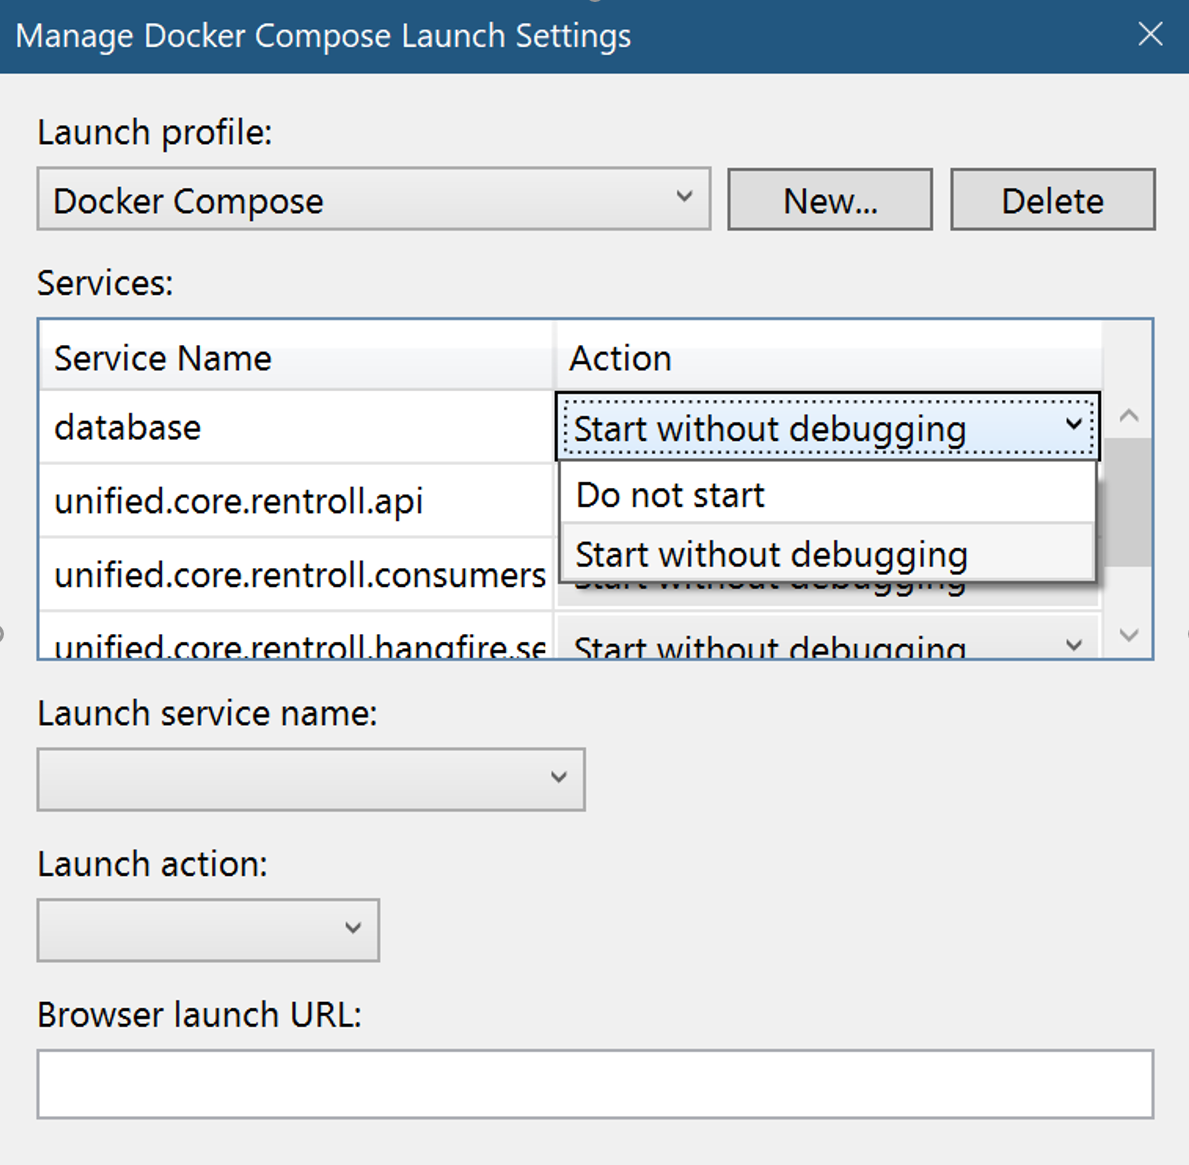The image size is (1189, 1165).
Task: Click the services list scroll down arrow
Action: pyautogui.click(x=1128, y=635)
